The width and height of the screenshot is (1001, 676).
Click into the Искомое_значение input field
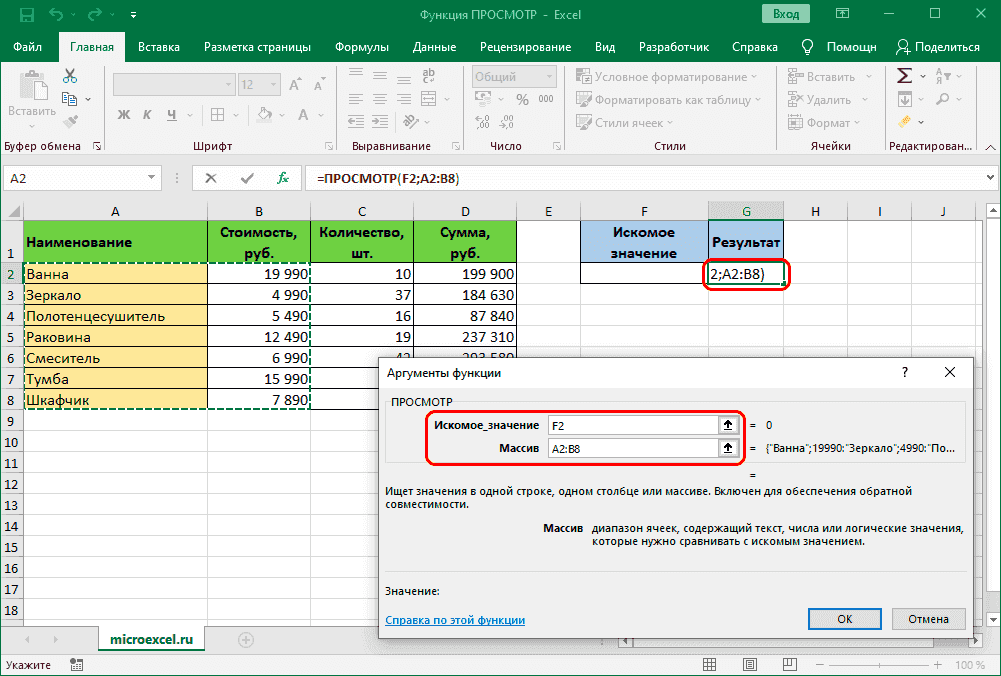pos(630,425)
